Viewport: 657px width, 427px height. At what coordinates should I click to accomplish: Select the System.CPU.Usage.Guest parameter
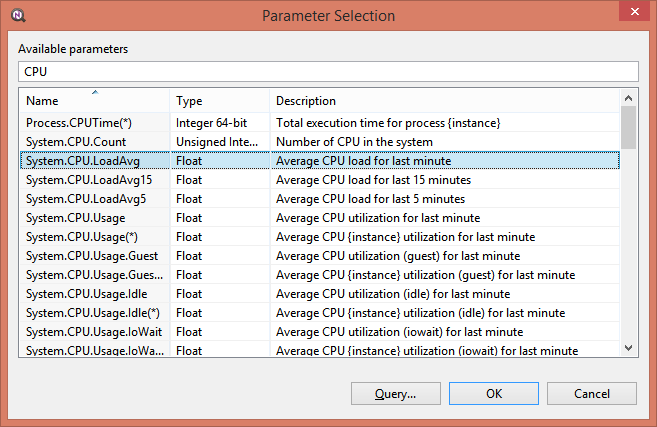(319, 256)
